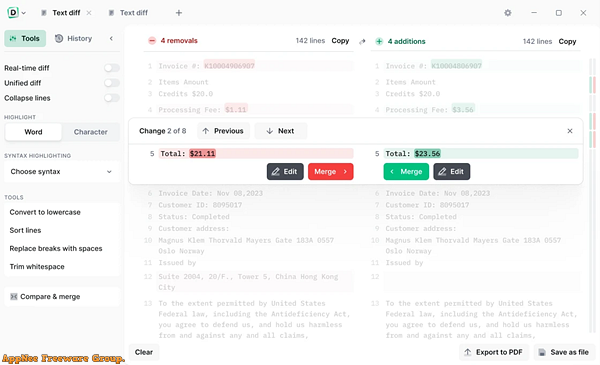600x365 pixels.
Task: Click Trim whitespace tool
Action: coord(37,267)
